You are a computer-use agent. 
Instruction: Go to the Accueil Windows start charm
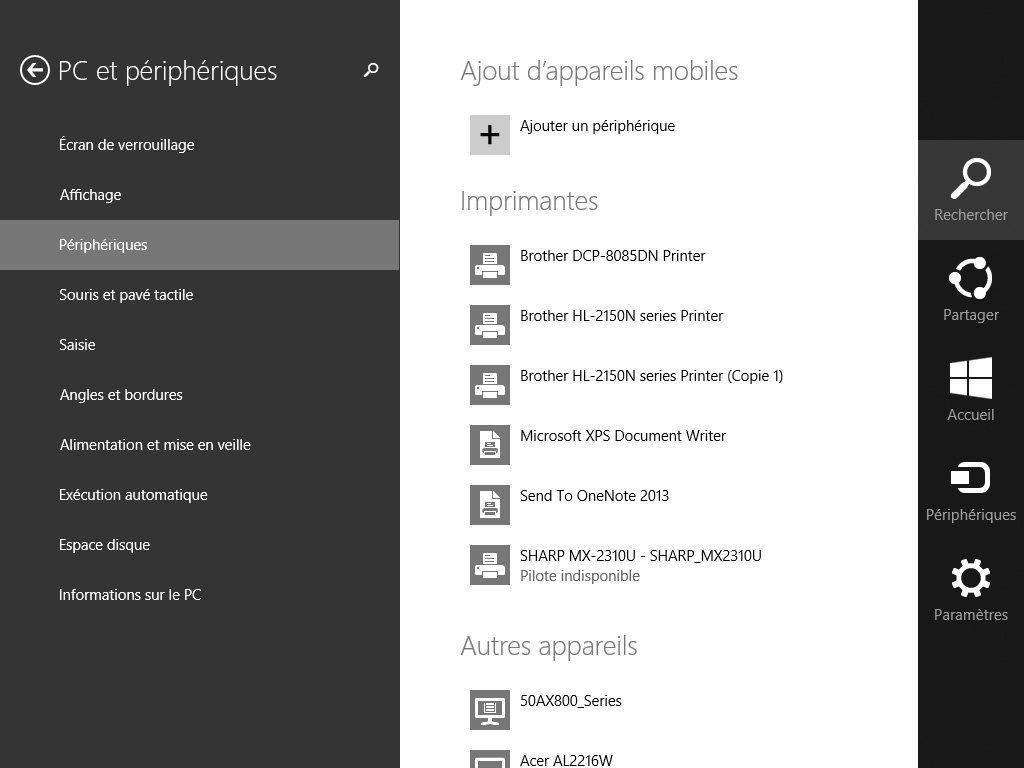tap(970, 390)
